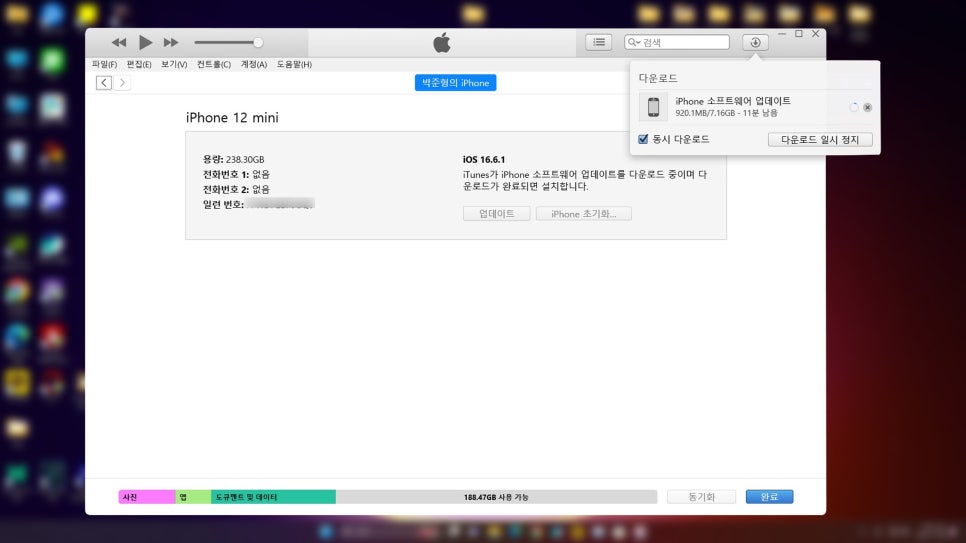The height and width of the screenshot is (543, 966).
Task: Click the 용량: 238.30GB text
Action: pos(233,160)
